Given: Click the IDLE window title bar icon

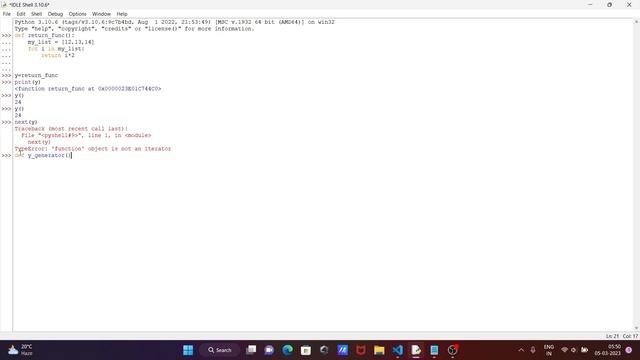Looking at the screenshot, I should tap(4, 4).
